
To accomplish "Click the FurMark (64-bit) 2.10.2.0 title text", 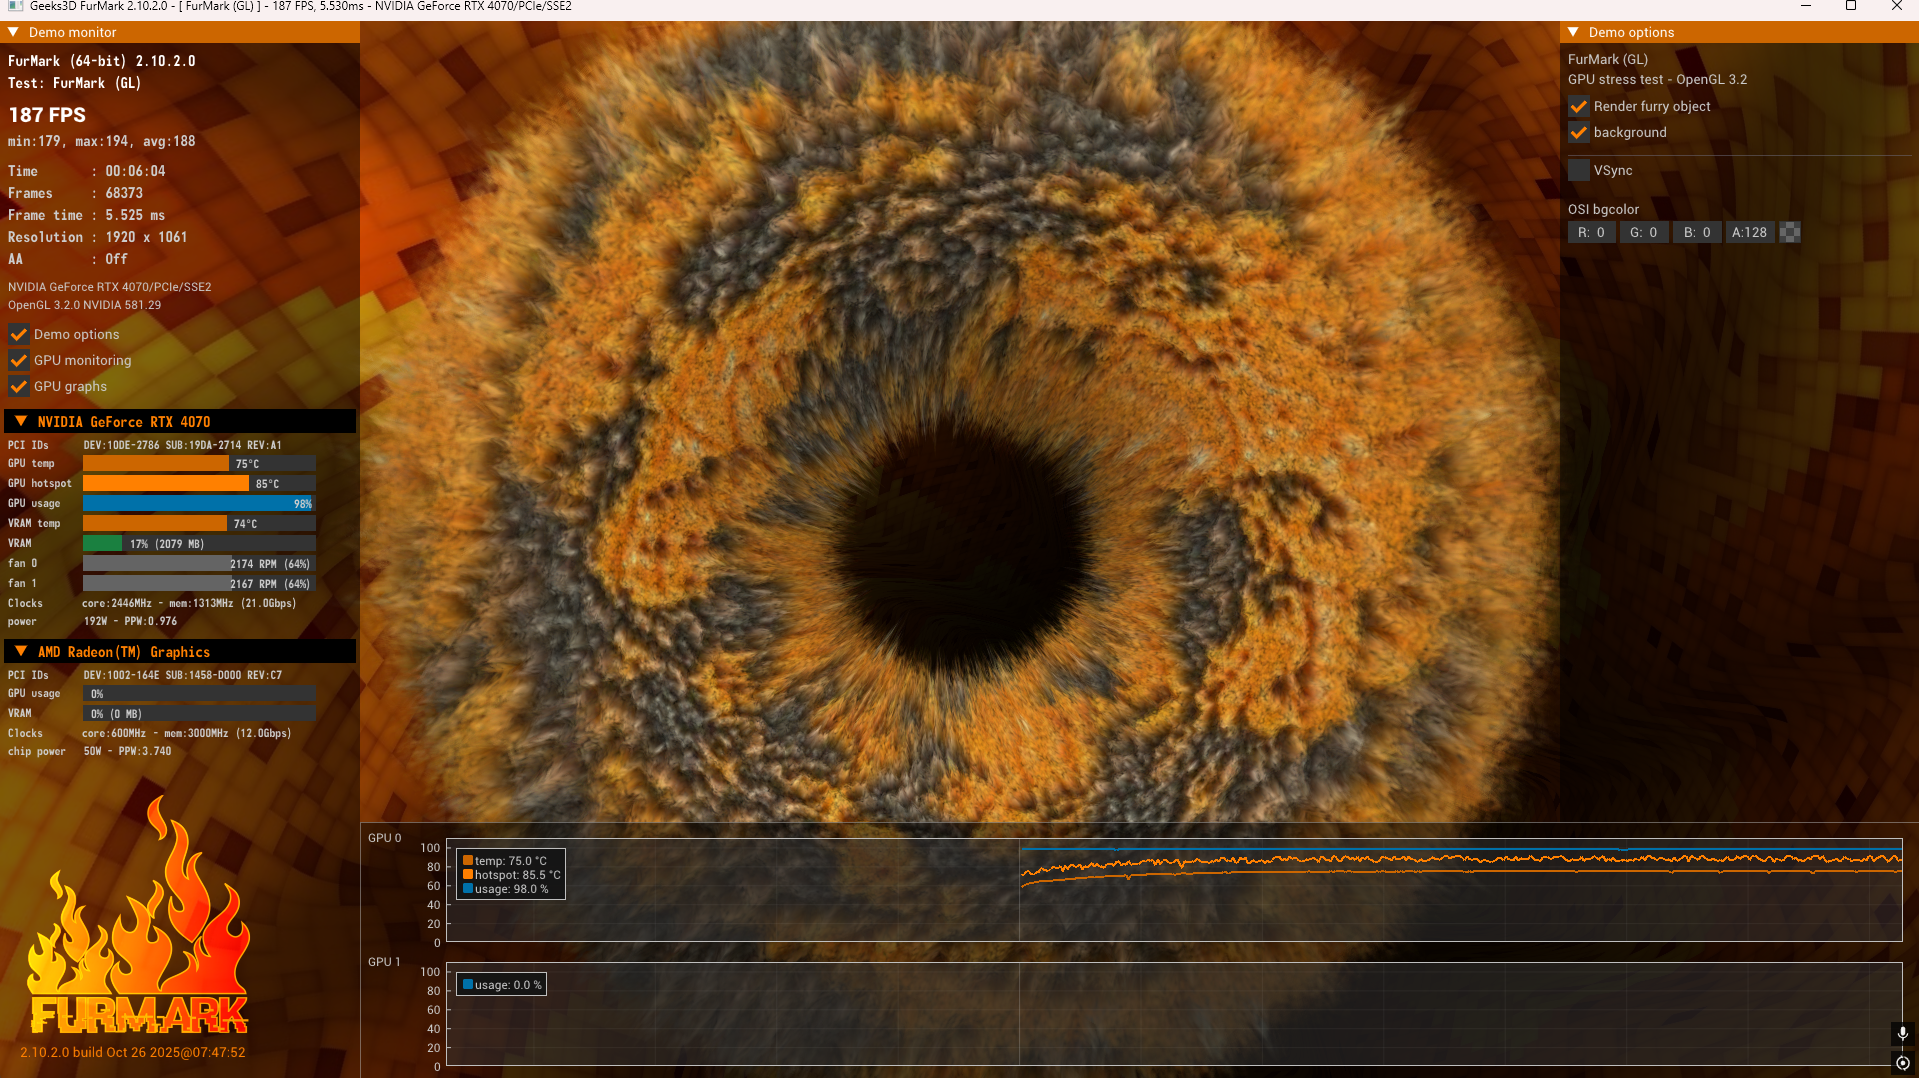I will (102, 61).
